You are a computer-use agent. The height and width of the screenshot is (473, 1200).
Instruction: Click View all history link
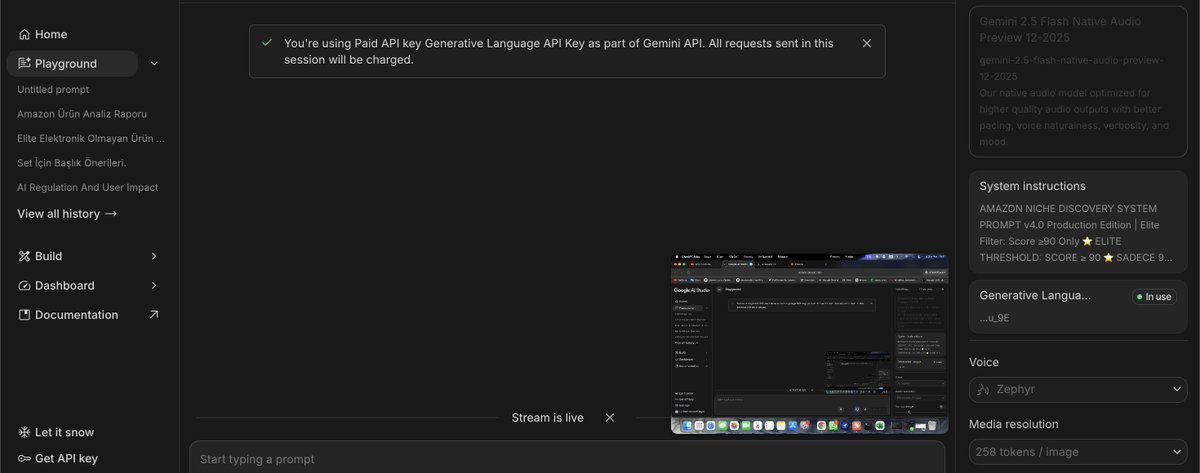coord(67,213)
